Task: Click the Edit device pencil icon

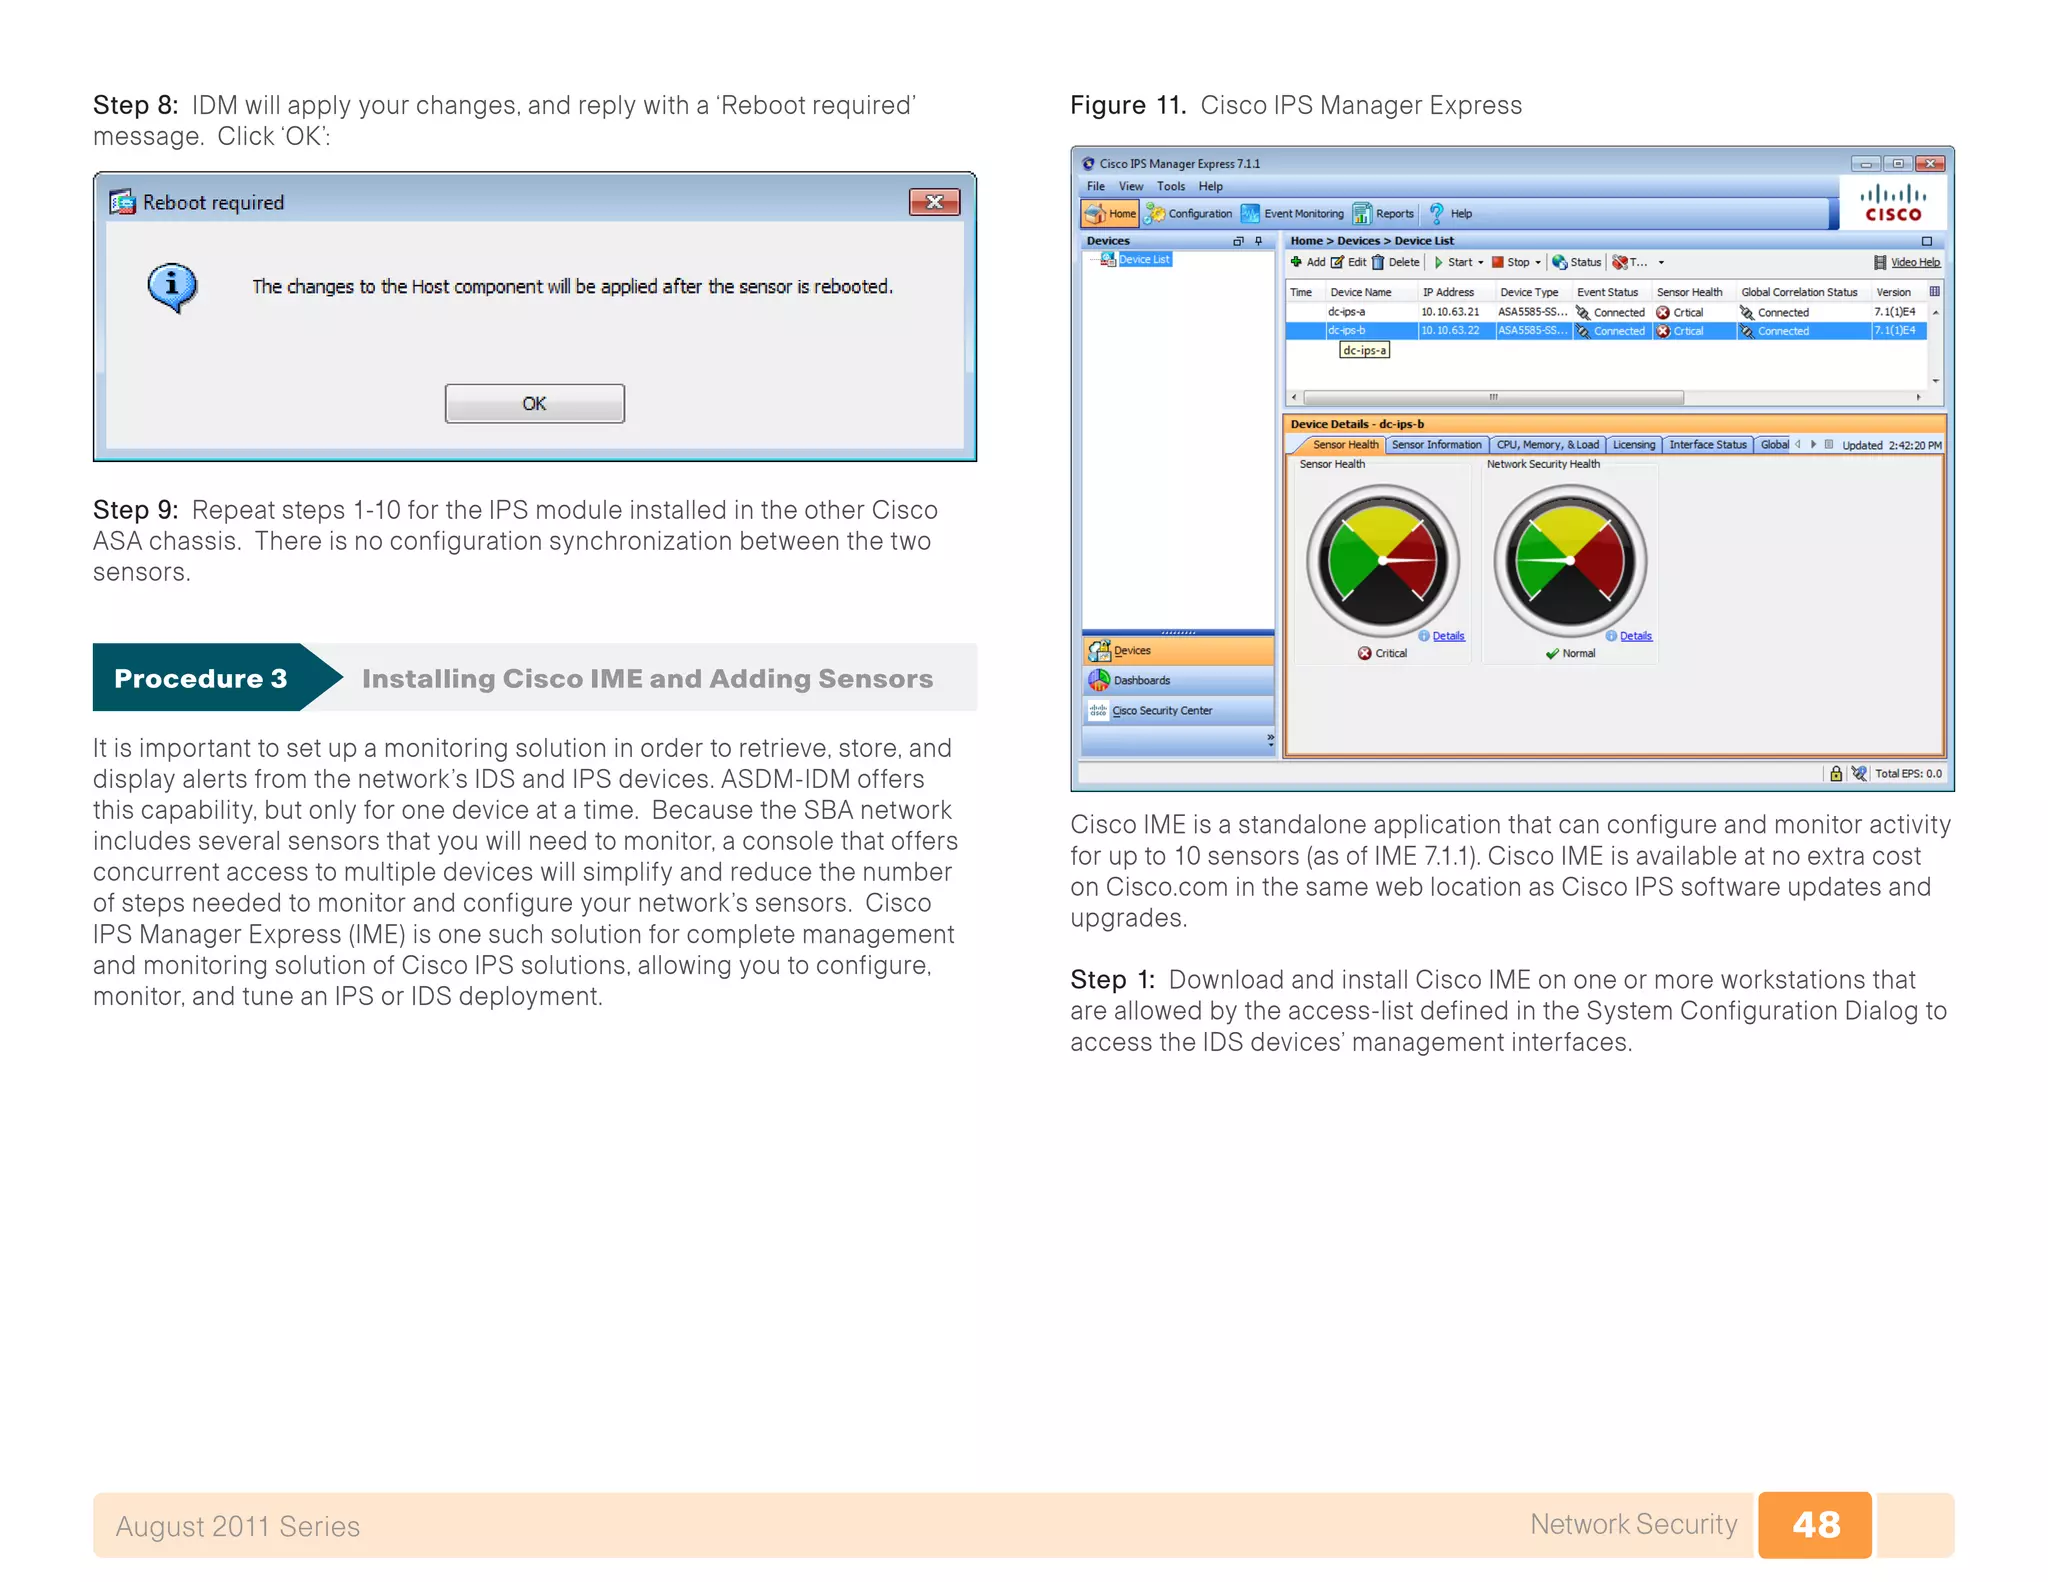Action: (x=1337, y=262)
